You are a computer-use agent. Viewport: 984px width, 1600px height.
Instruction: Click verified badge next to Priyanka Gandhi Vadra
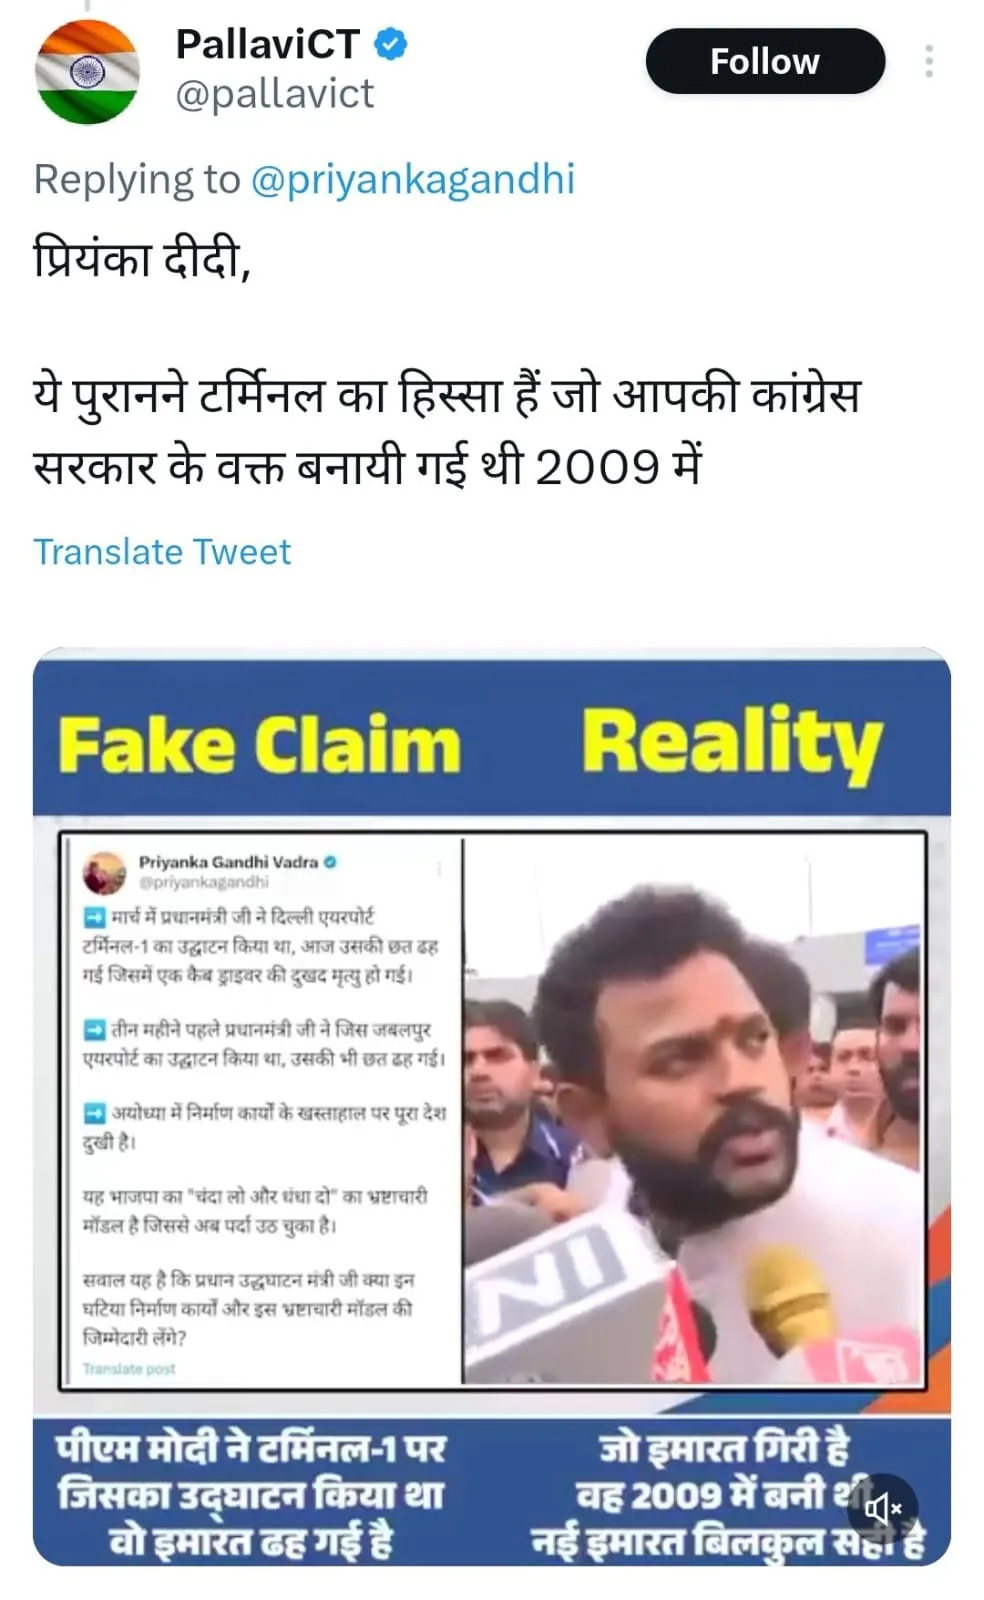pyautogui.click(x=330, y=861)
